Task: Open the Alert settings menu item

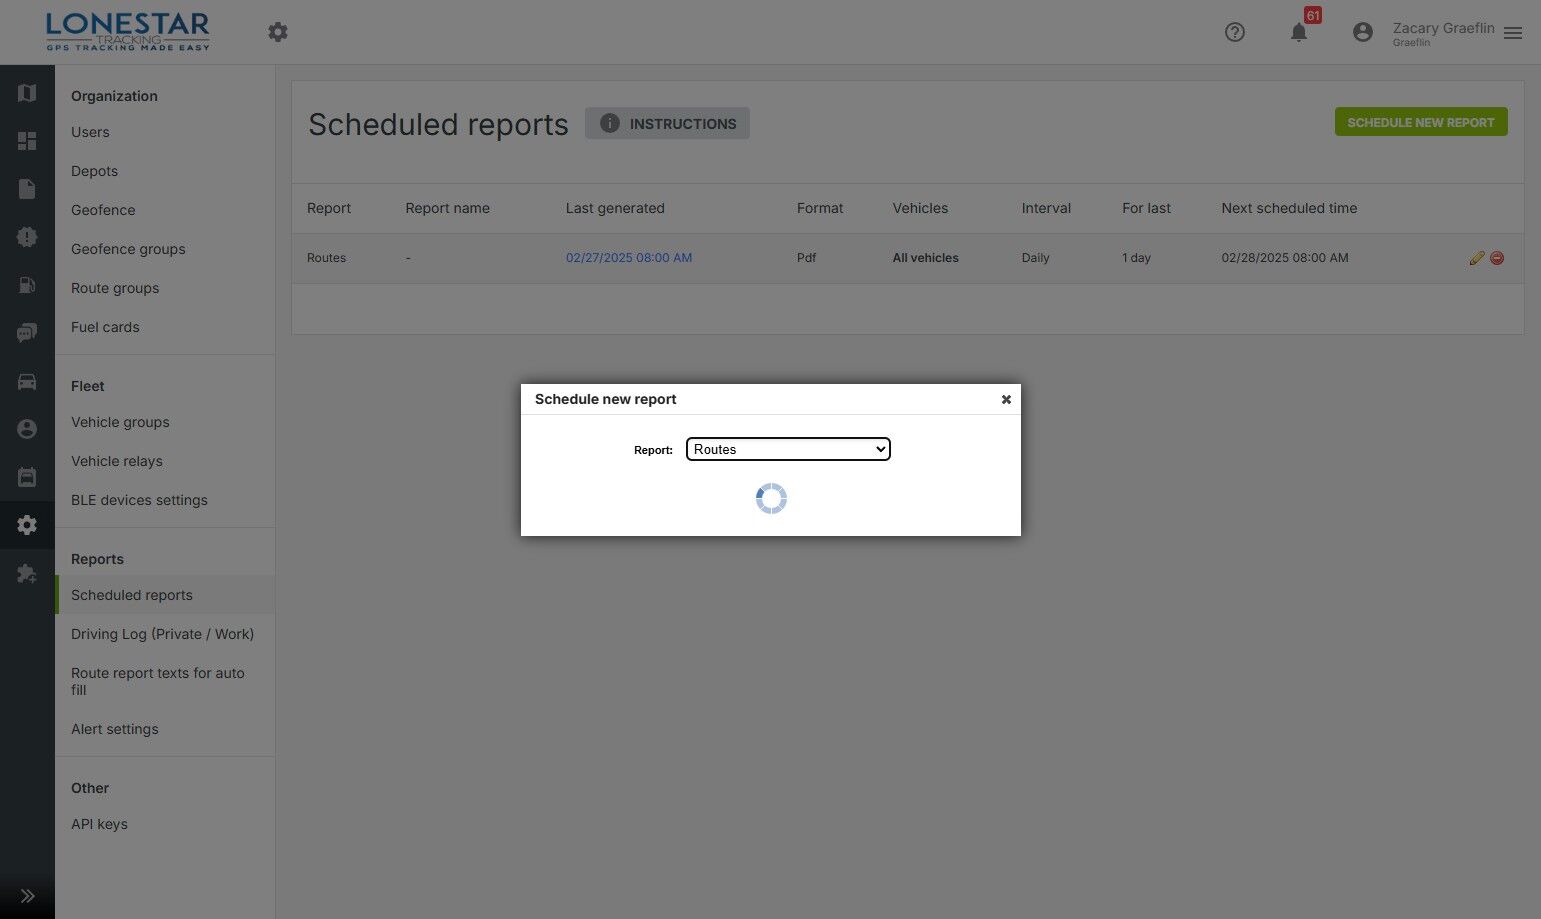Action: (115, 729)
